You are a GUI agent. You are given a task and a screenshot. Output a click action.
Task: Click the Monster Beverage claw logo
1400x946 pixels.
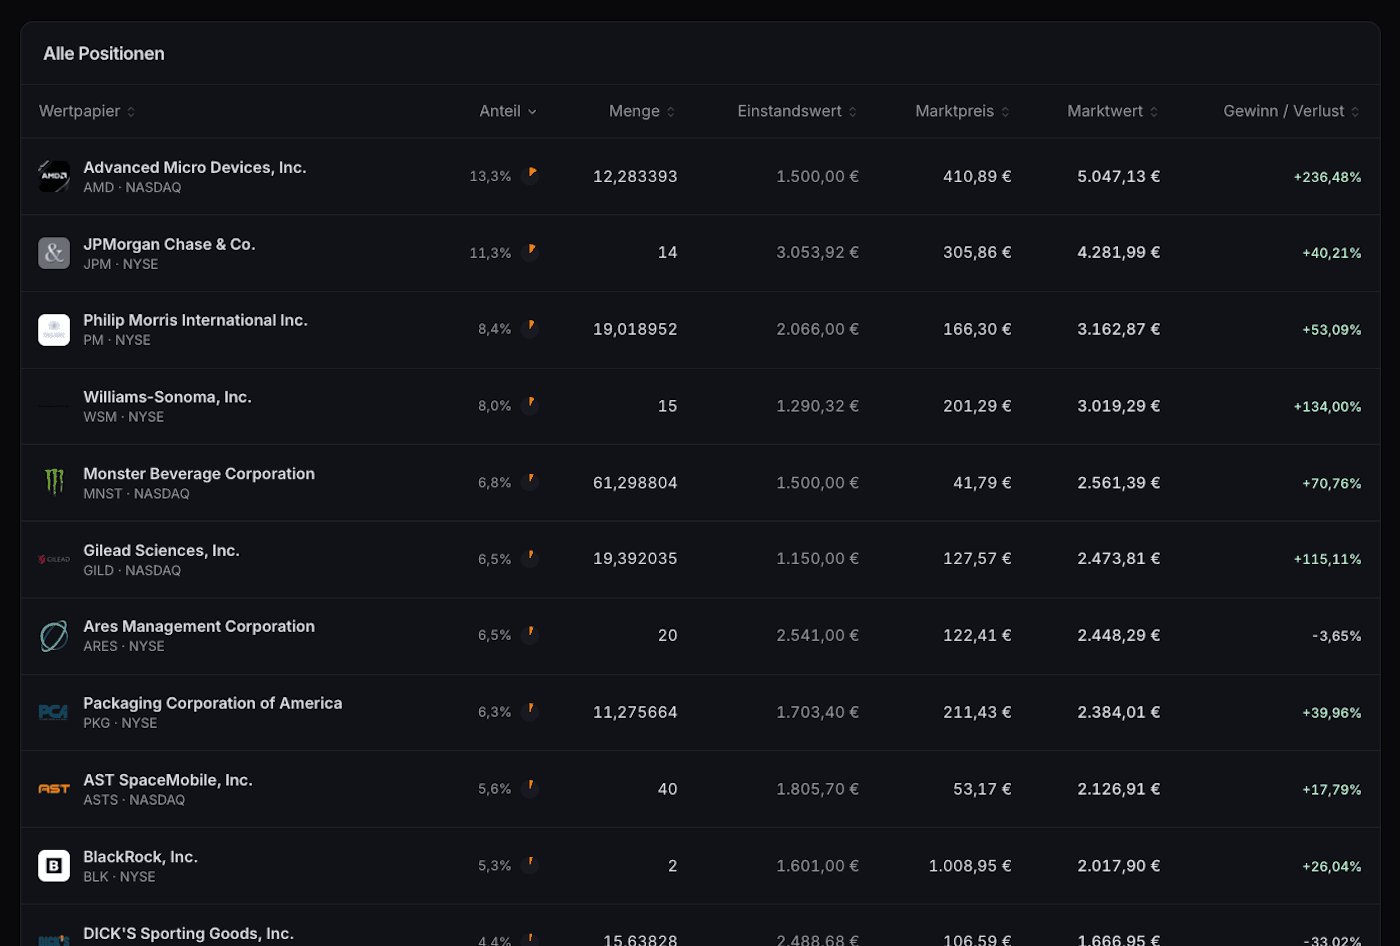point(54,483)
